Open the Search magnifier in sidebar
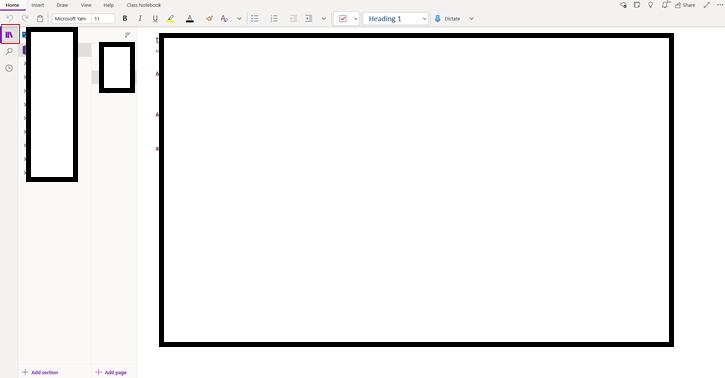This screenshot has height=378, width=725. [x=9, y=51]
